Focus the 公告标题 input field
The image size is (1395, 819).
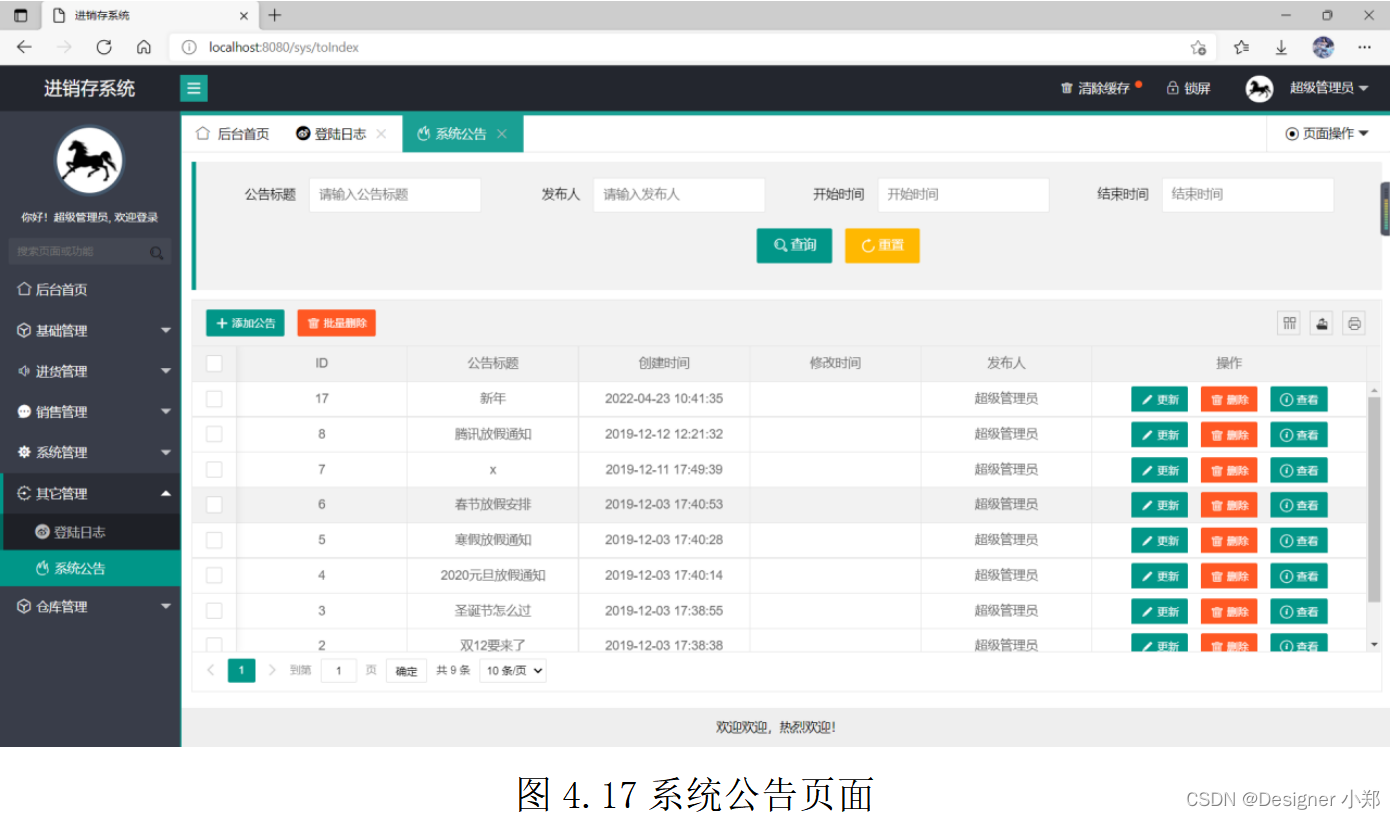(x=395, y=195)
